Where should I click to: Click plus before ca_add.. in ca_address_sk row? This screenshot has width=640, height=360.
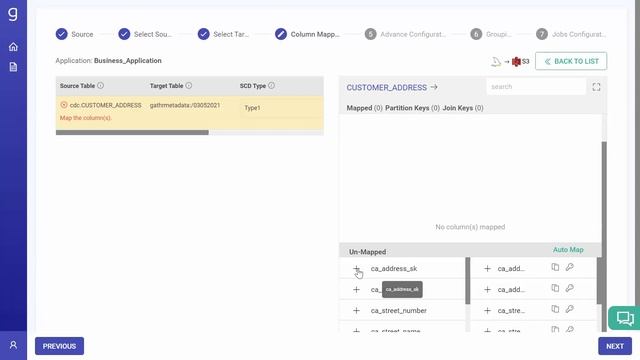pos(487,269)
